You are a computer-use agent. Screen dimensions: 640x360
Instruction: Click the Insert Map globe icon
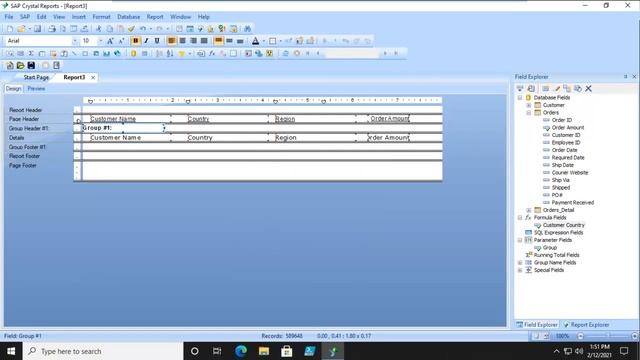117,53
